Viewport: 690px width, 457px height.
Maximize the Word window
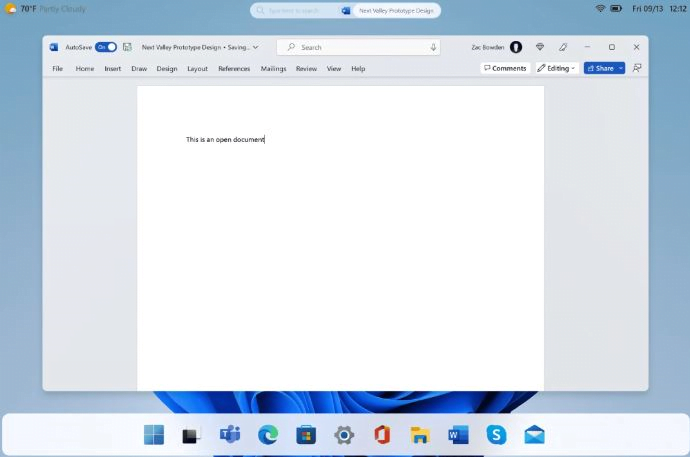click(x=612, y=47)
